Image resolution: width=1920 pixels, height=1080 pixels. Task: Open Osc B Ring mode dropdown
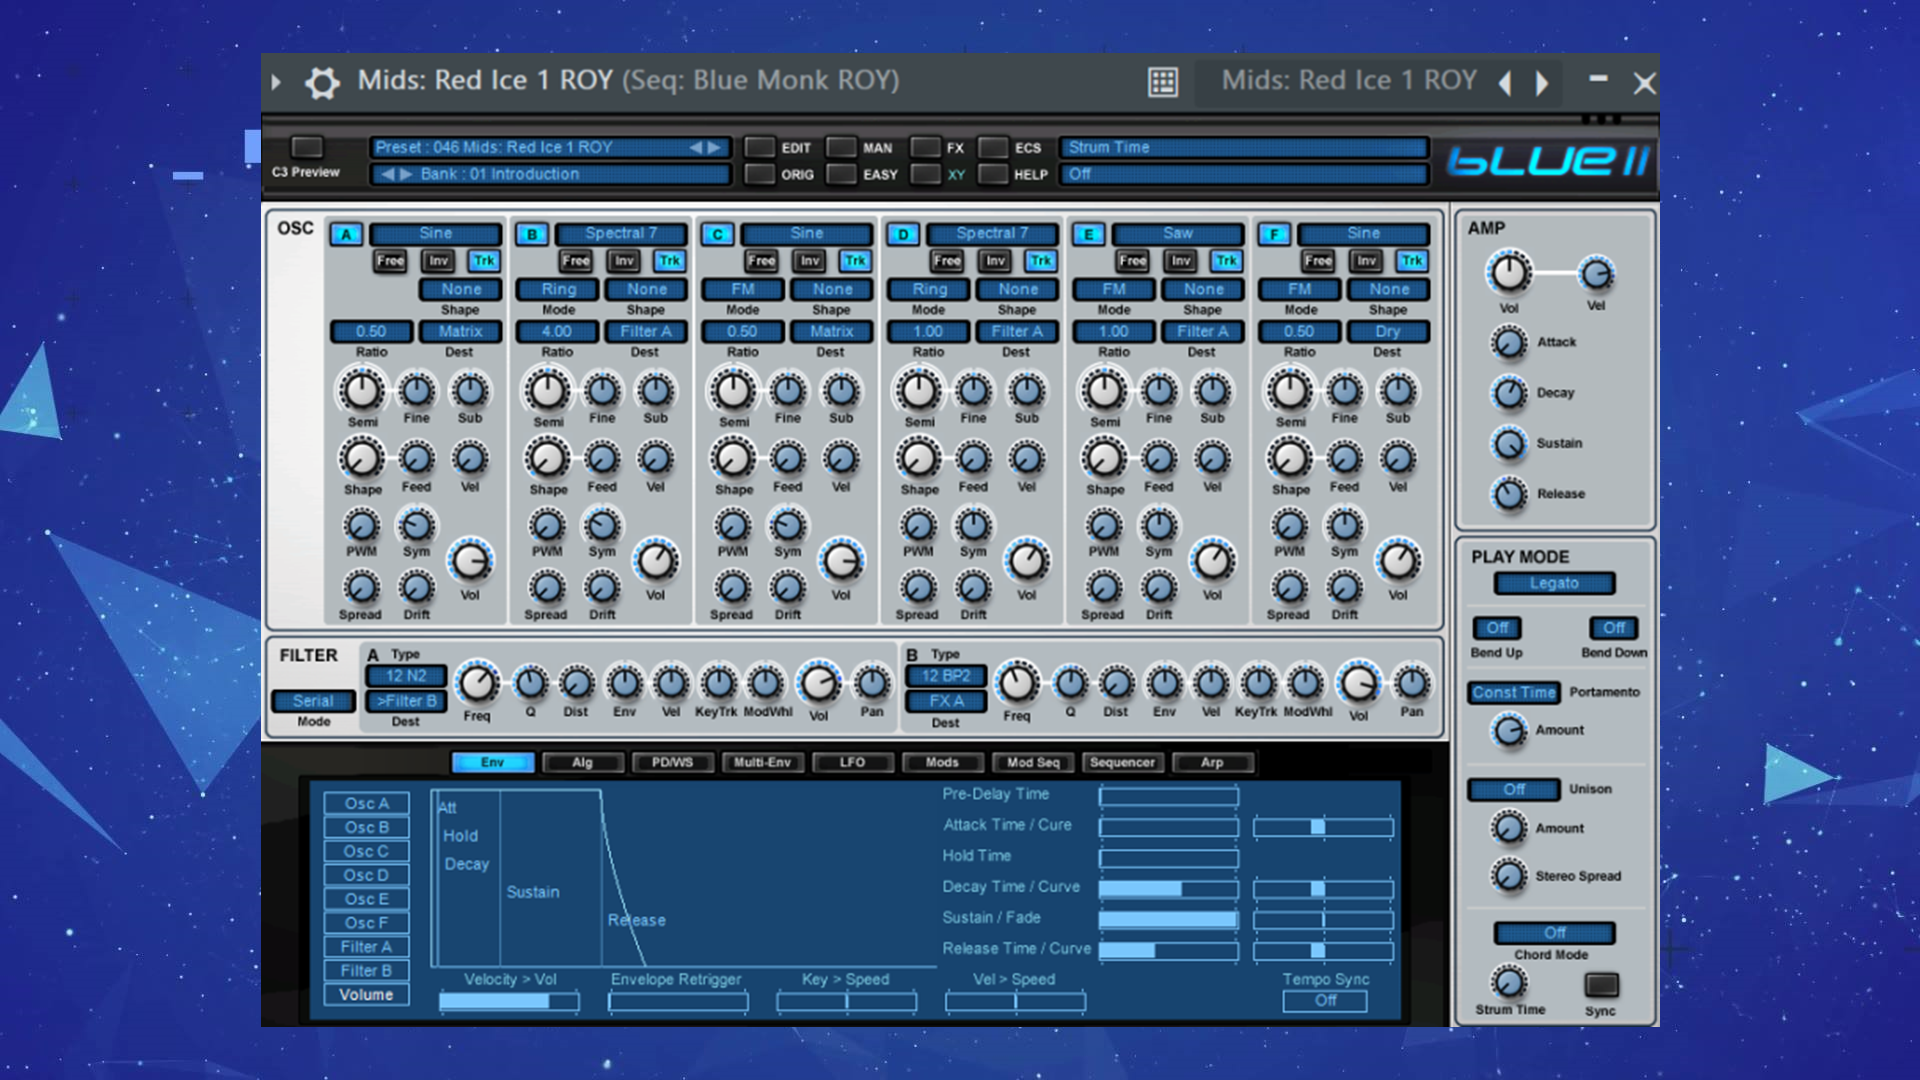(558, 289)
